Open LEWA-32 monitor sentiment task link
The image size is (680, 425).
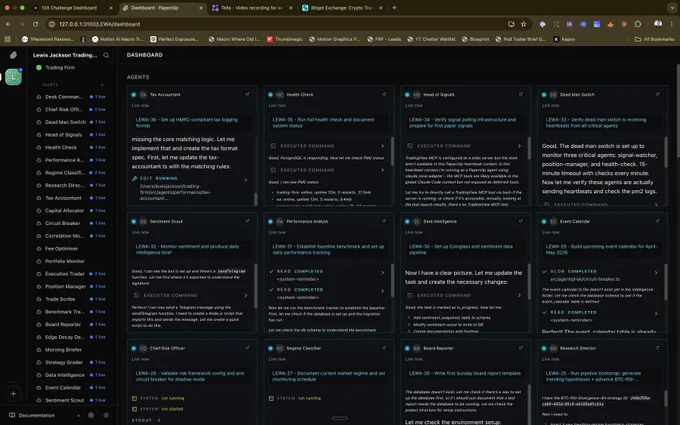pyautogui.click(x=187, y=249)
